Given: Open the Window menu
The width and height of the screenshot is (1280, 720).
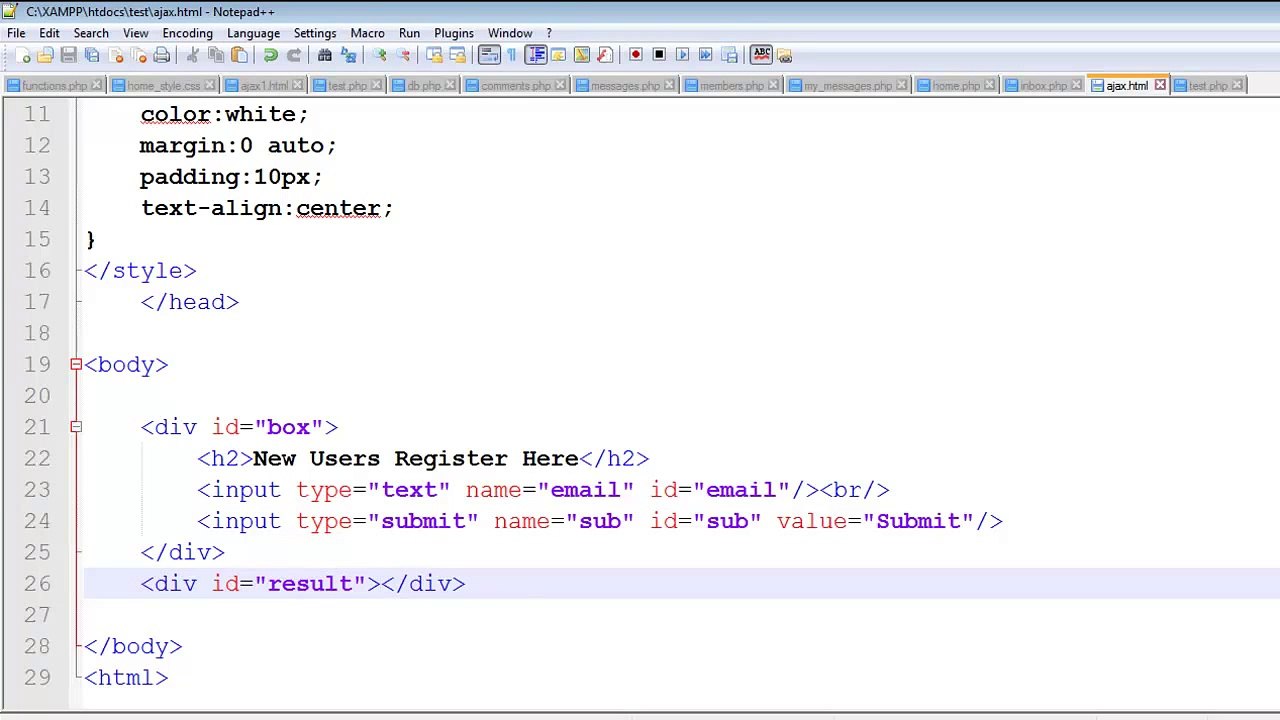Looking at the screenshot, I should [x=510, y=33].
